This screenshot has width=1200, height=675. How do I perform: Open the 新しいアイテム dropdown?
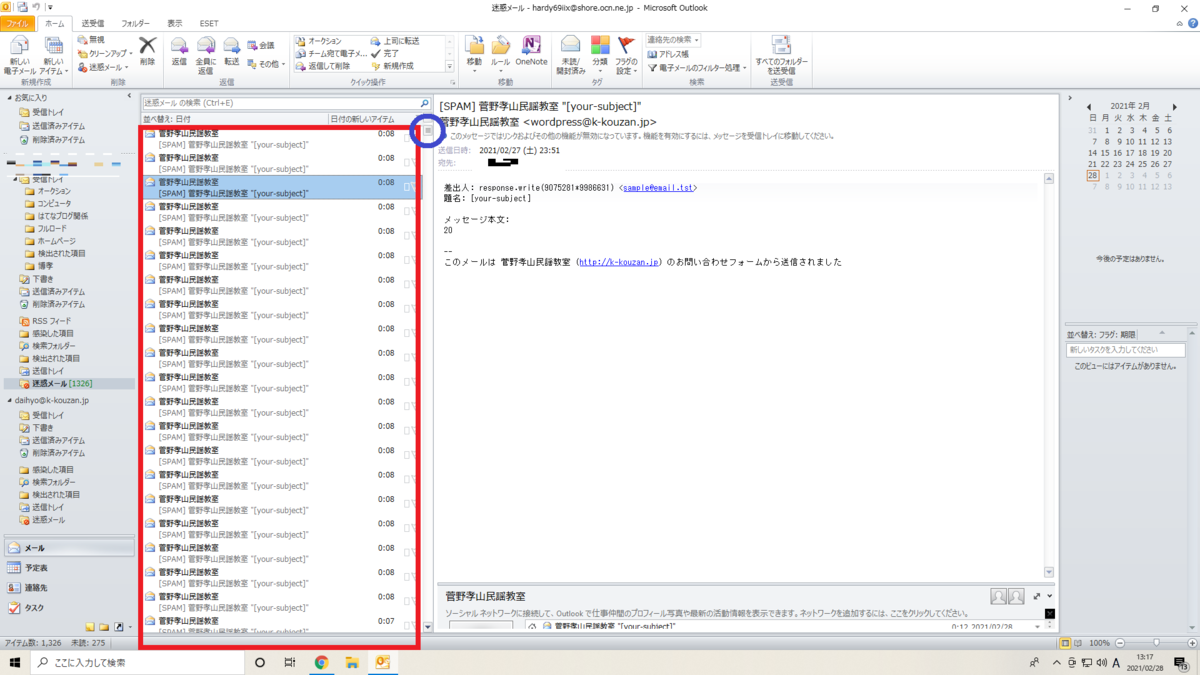click(55, 55)
